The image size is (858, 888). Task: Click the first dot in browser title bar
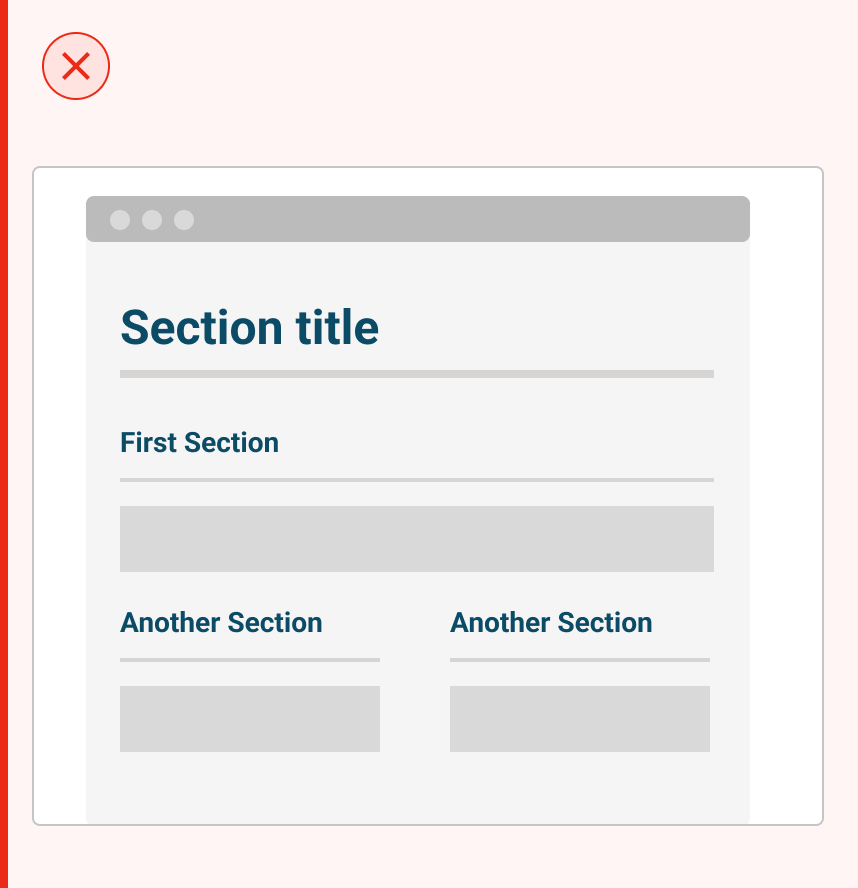[120, 220]
